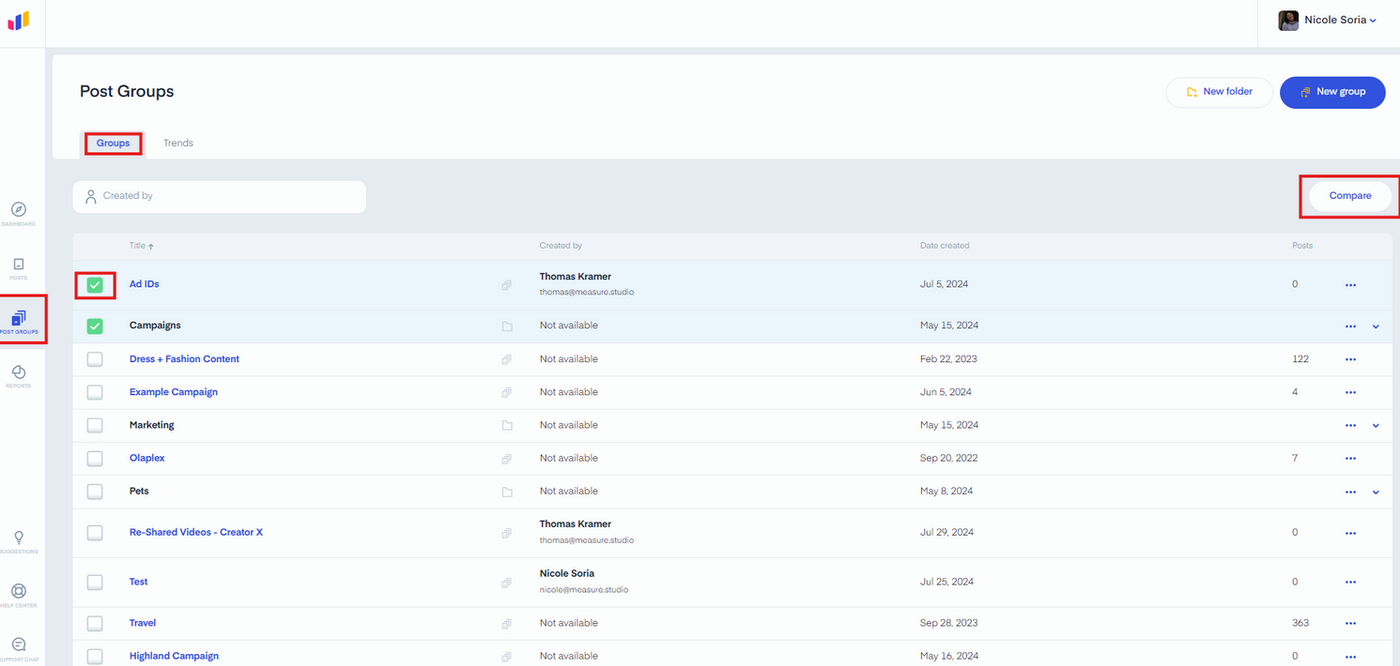The width and height of the screenshot is (1400, 666).
Task: Open the Olaplex group link
Action: point(147,458)
